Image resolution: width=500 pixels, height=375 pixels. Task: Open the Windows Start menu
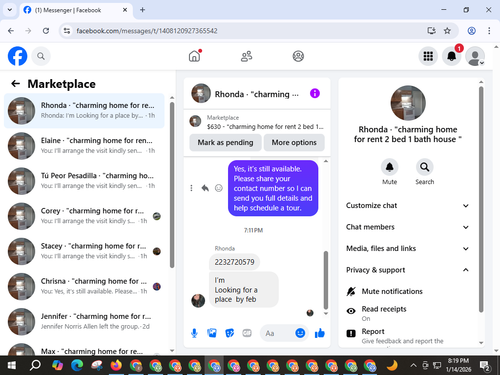[11, 366]
